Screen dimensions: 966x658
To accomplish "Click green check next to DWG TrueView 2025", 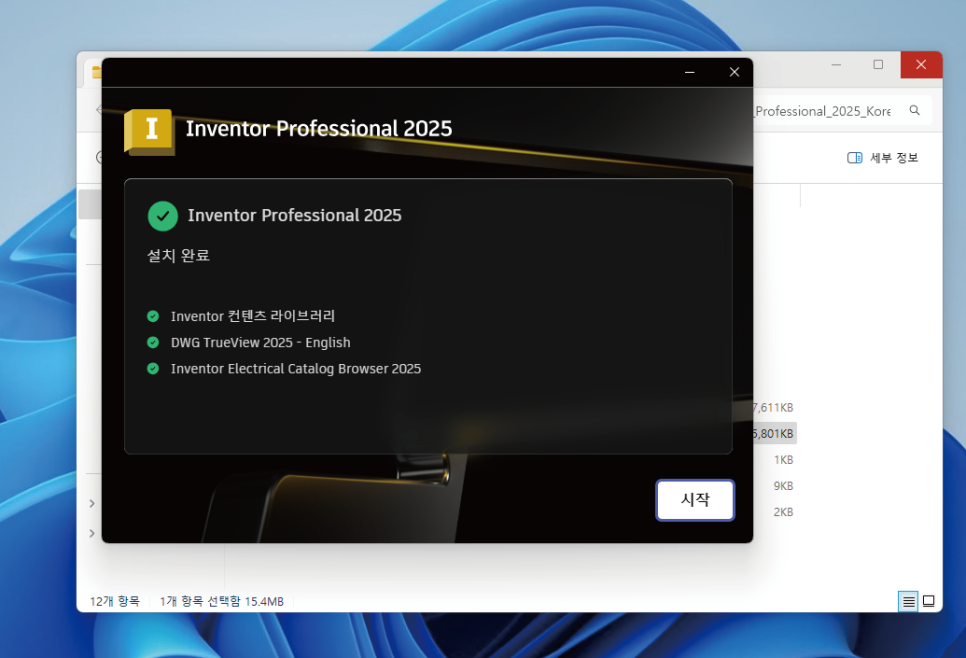I will (x=153, y=343).
